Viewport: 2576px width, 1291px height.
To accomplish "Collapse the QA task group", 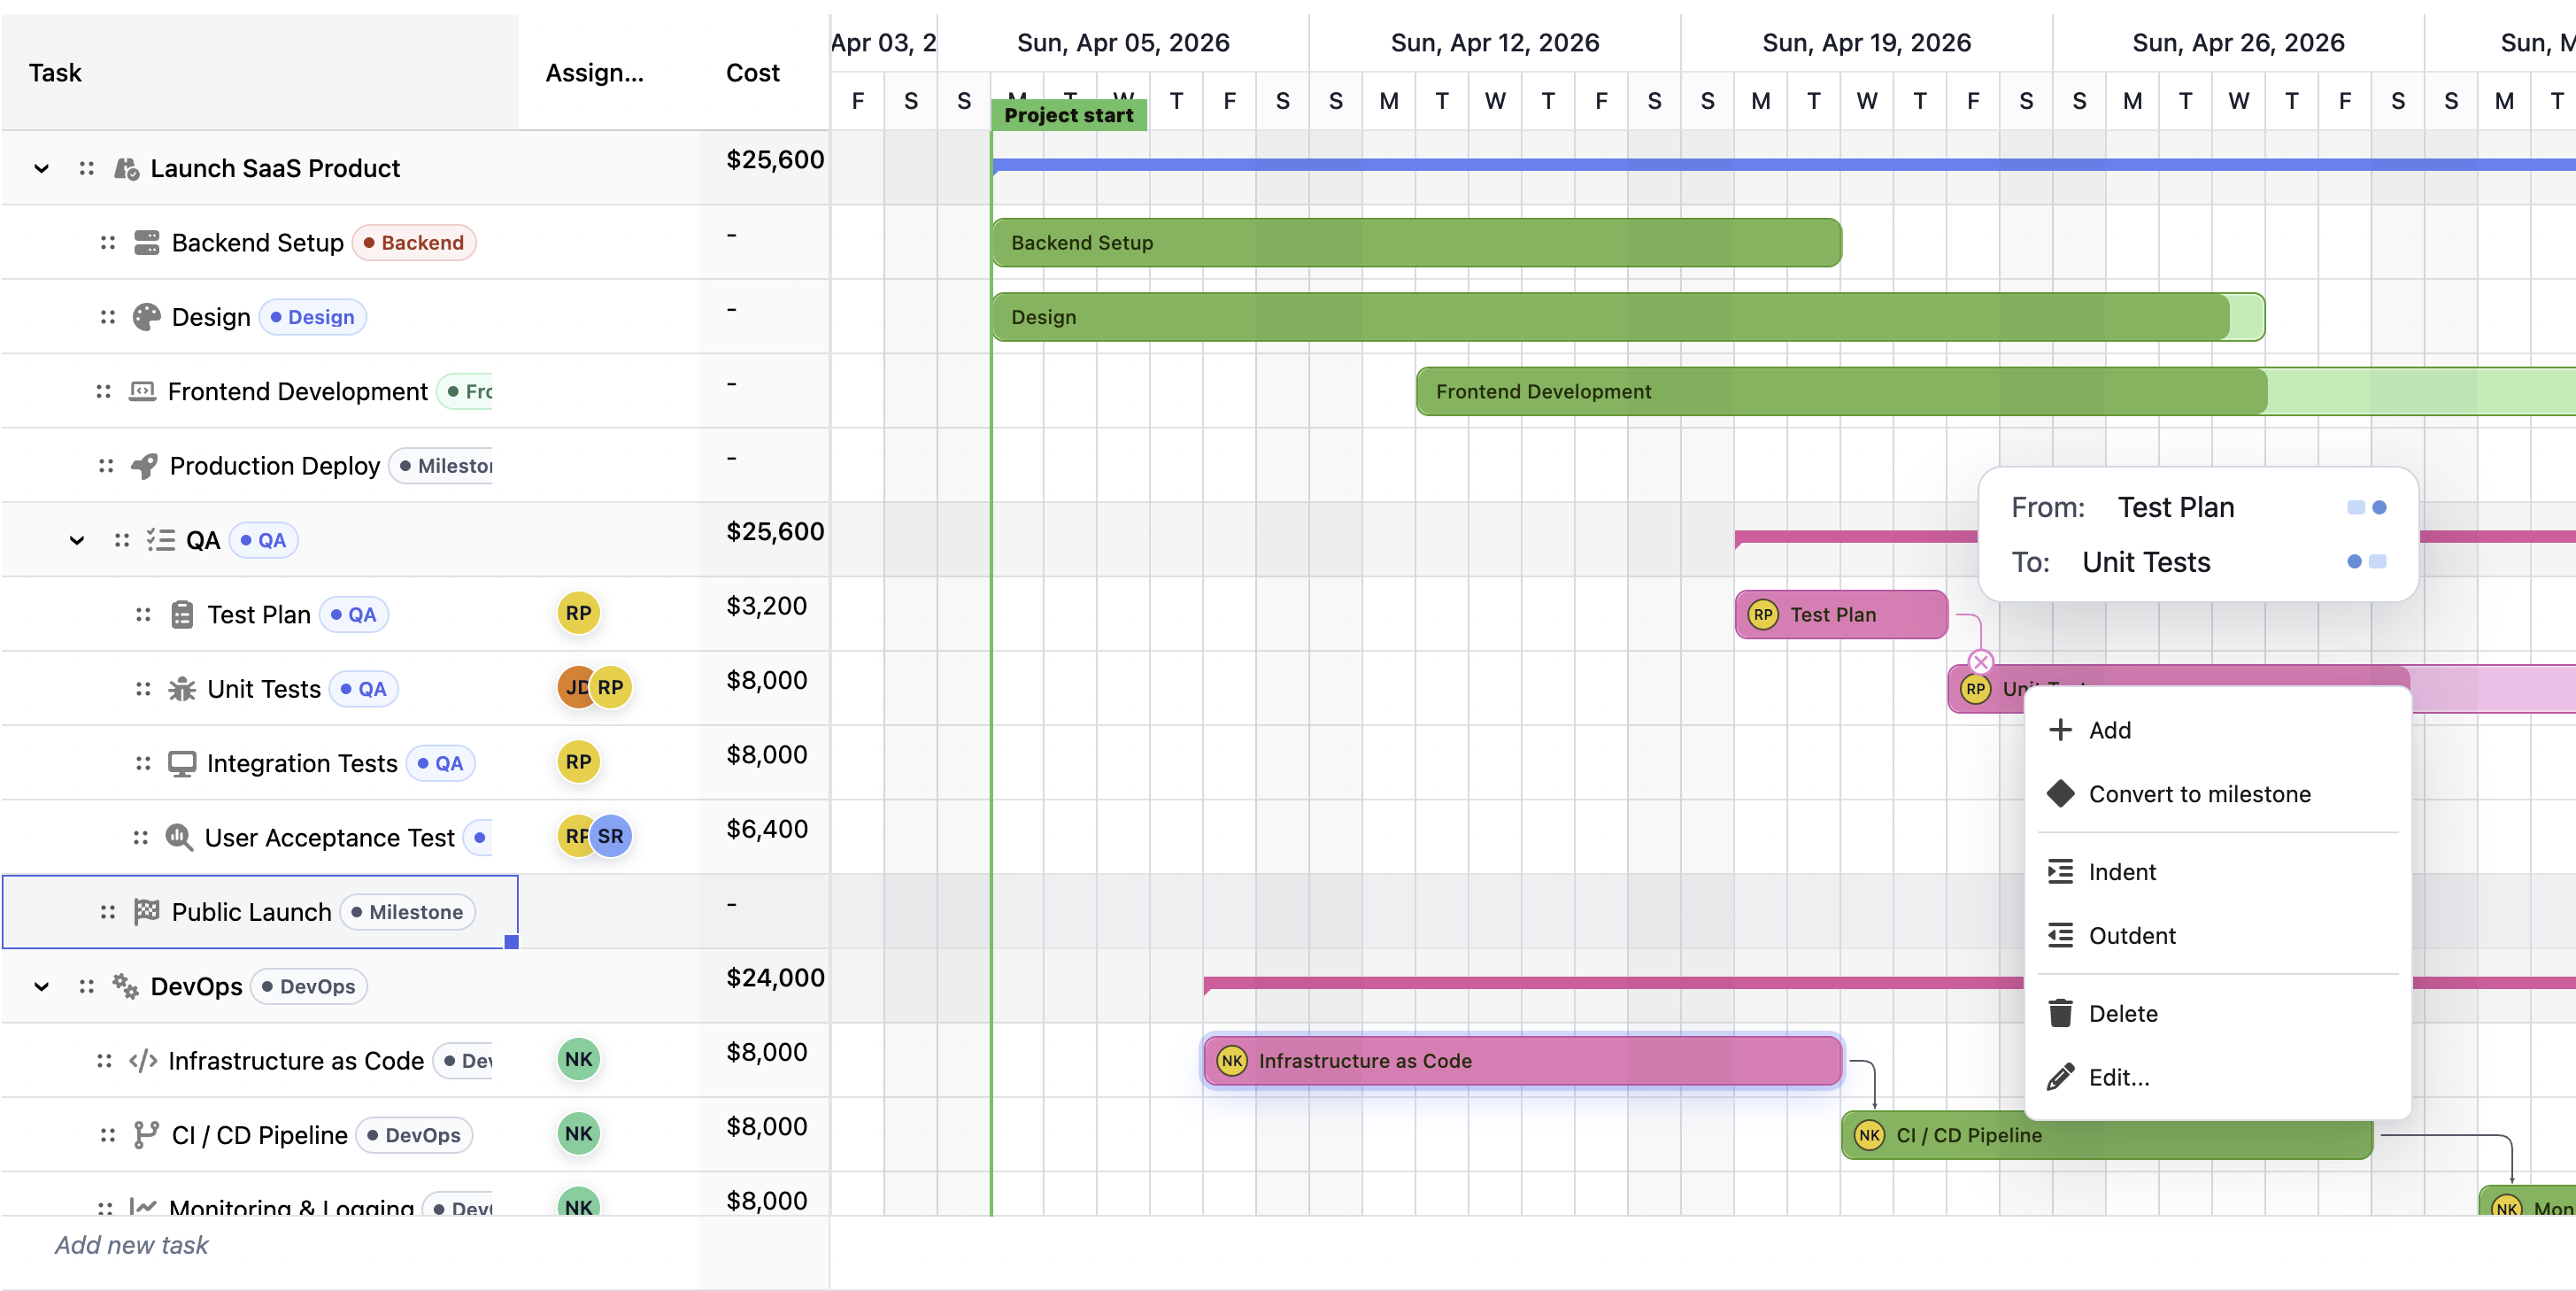I will [x=77, y=541].
